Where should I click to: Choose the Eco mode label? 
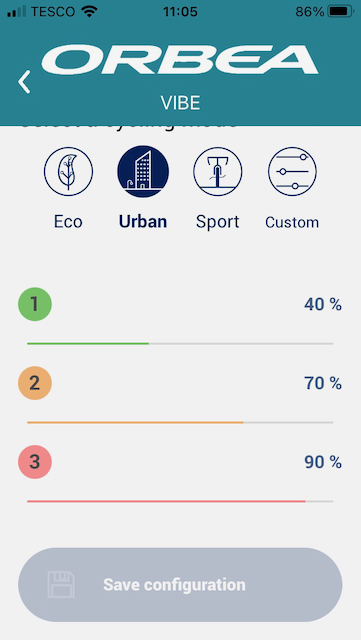68,222
